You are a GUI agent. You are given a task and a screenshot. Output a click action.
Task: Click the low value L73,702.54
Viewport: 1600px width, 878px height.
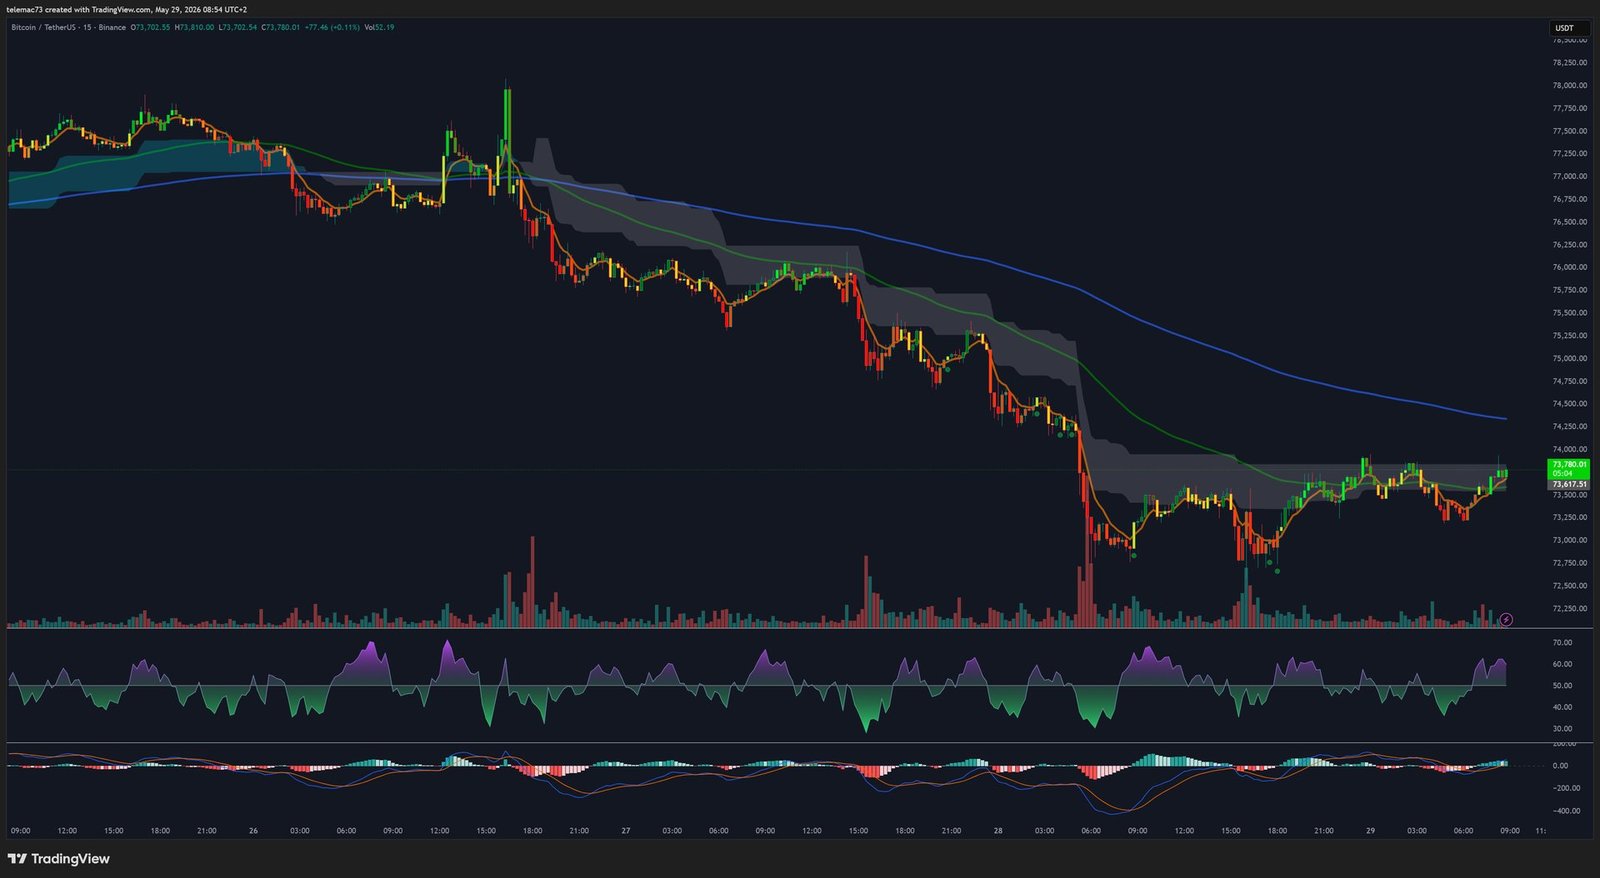[x=237, y=27]
